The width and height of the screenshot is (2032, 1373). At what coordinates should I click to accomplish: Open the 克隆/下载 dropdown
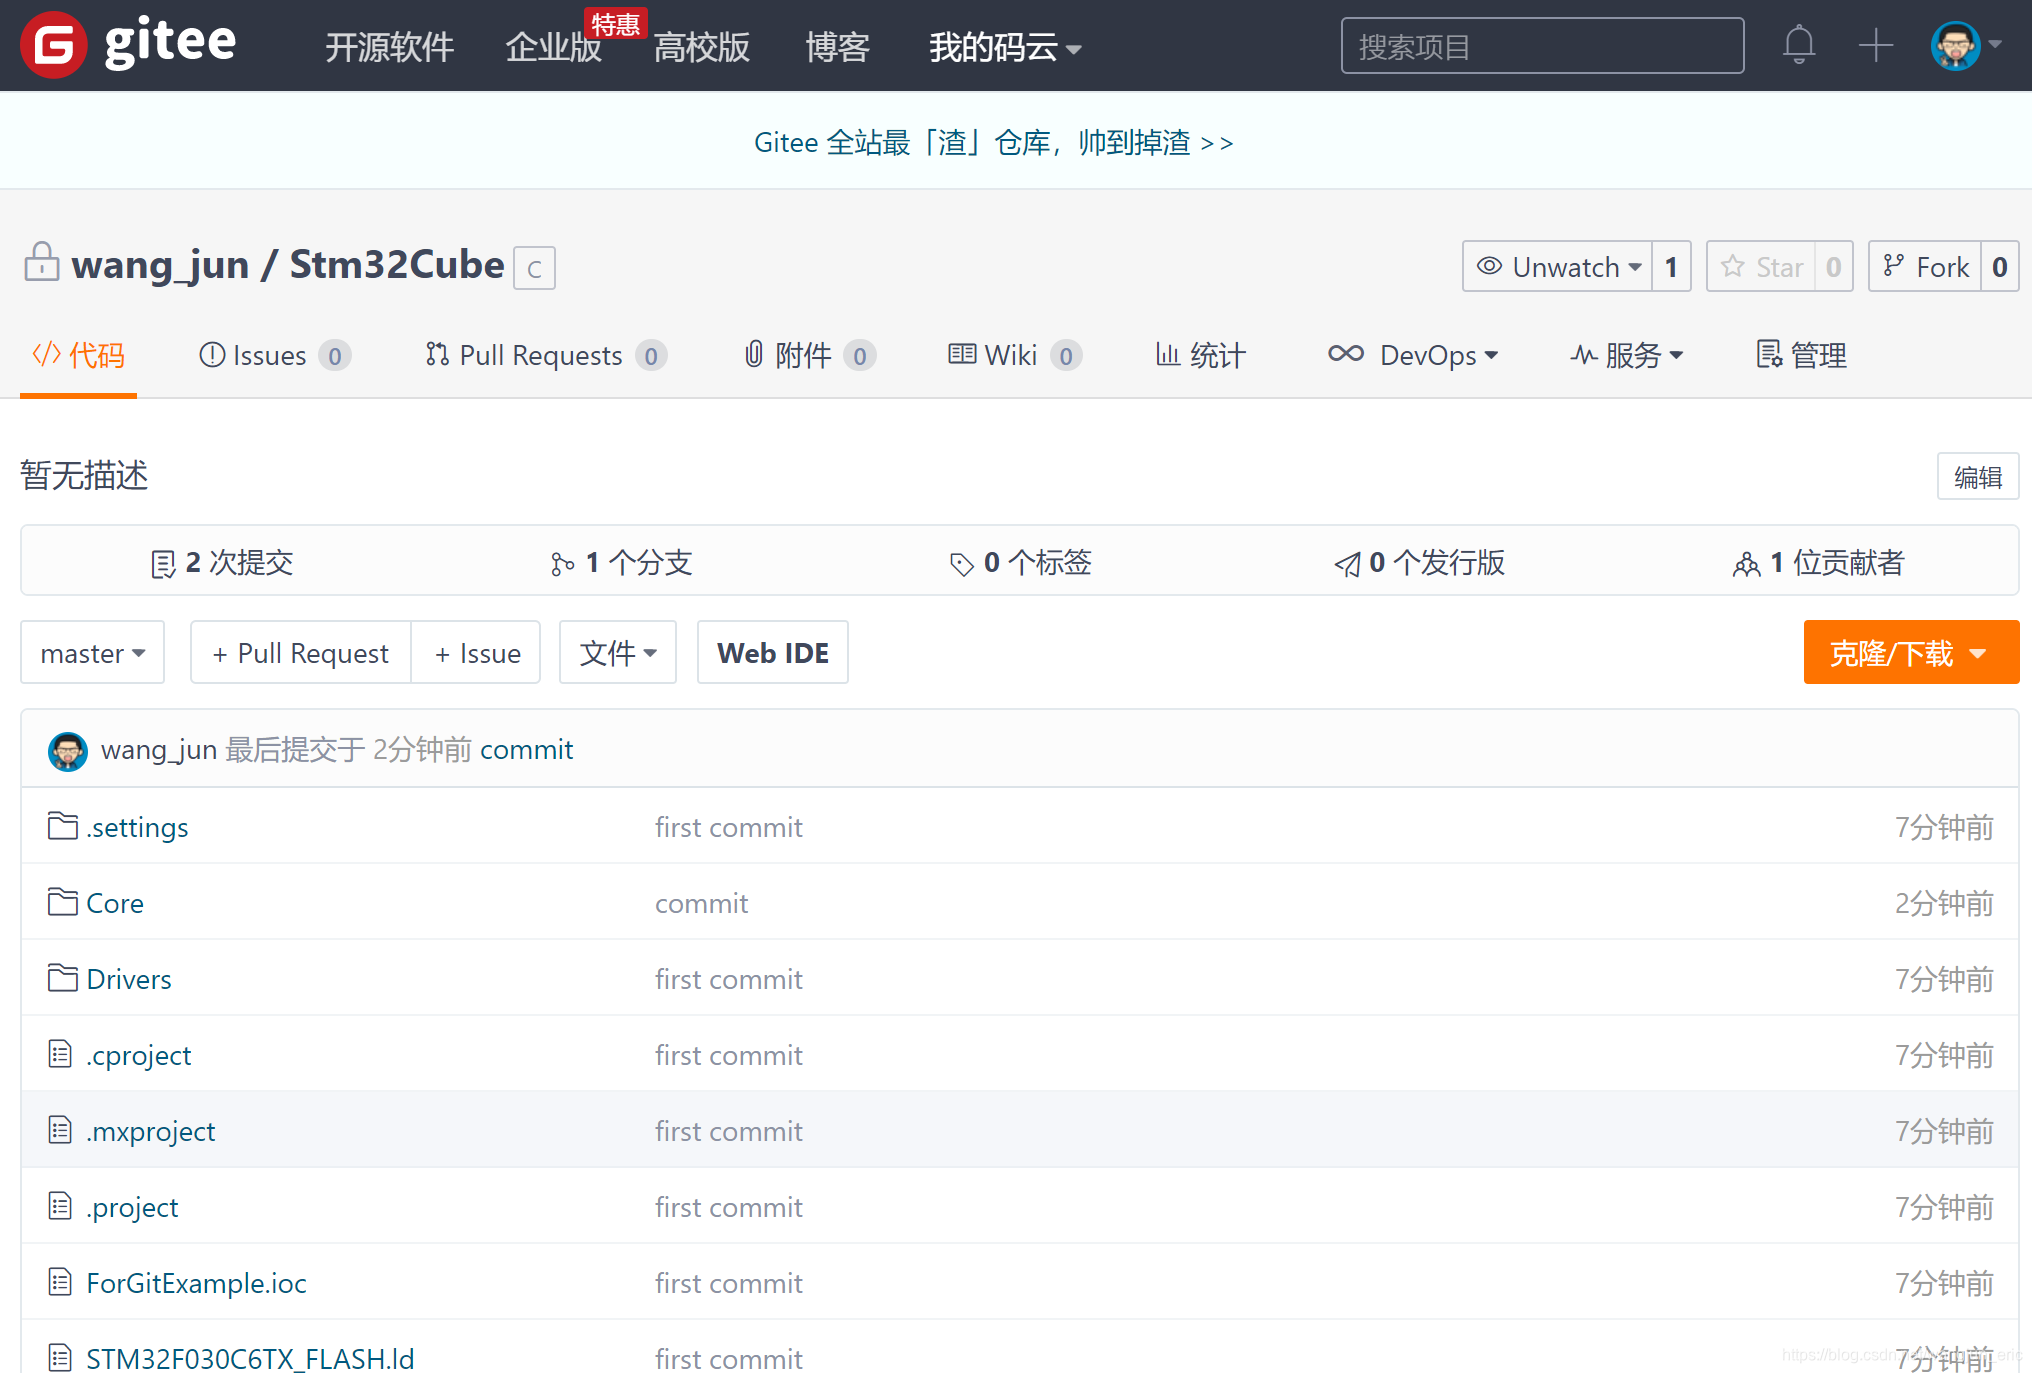click(1910, 653)
